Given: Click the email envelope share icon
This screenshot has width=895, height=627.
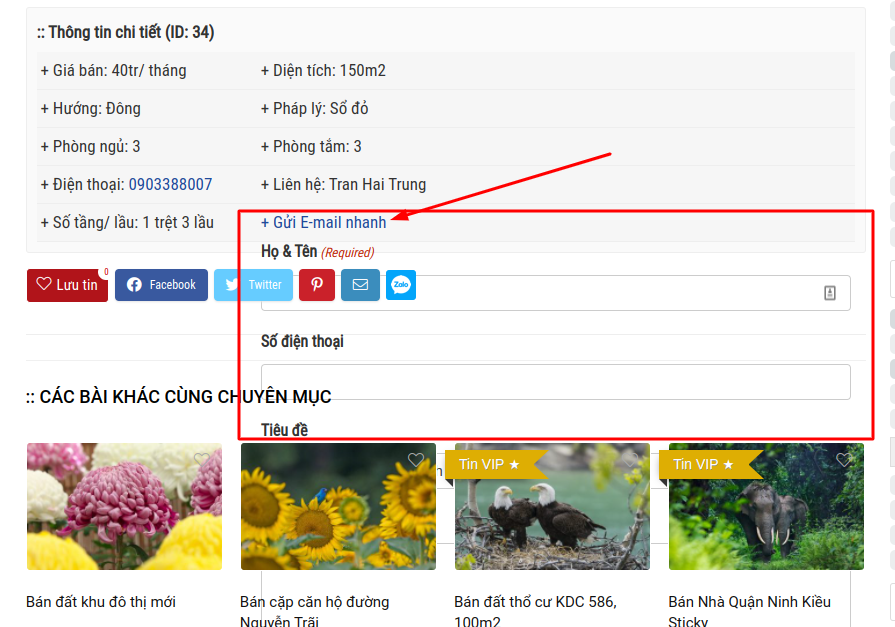Looking at the screenshot, I should click(x=360, y=285).
